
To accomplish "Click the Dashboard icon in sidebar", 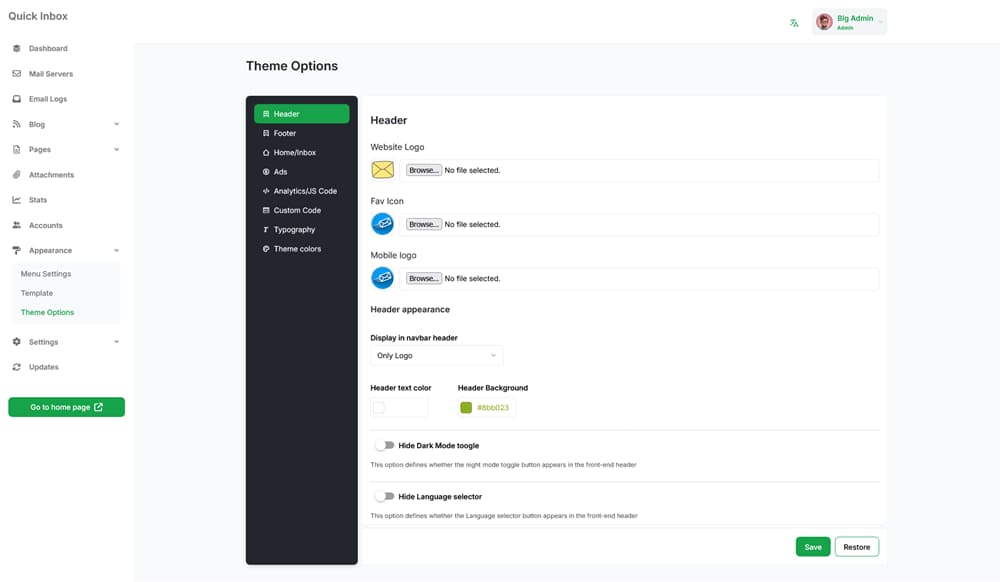I will click(x=17, y=48).
